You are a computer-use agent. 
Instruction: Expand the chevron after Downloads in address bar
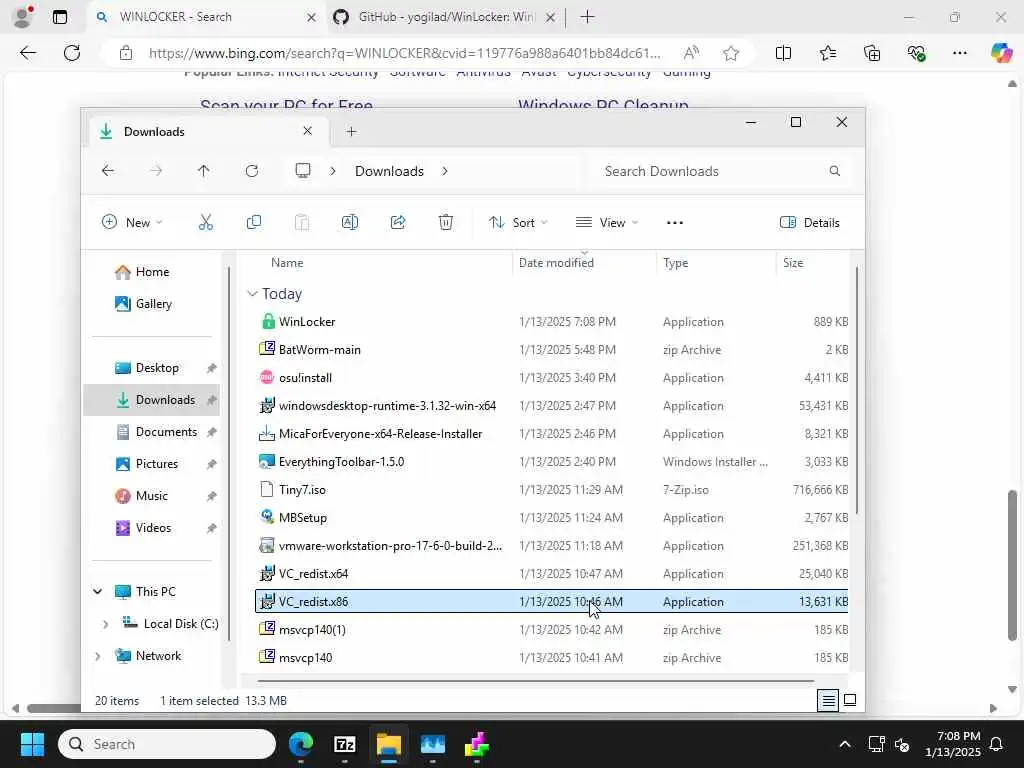(445, 171)
